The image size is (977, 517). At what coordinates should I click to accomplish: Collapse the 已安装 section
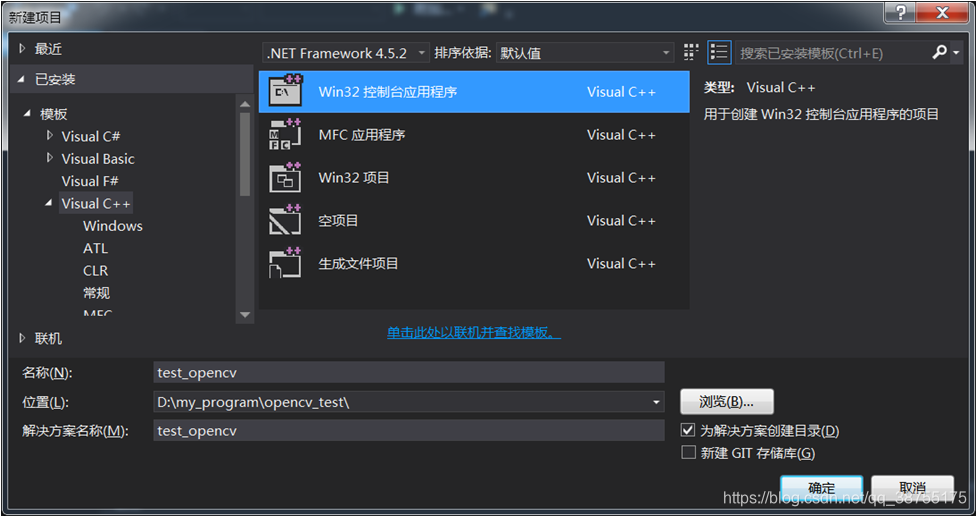tap(22, 79)
